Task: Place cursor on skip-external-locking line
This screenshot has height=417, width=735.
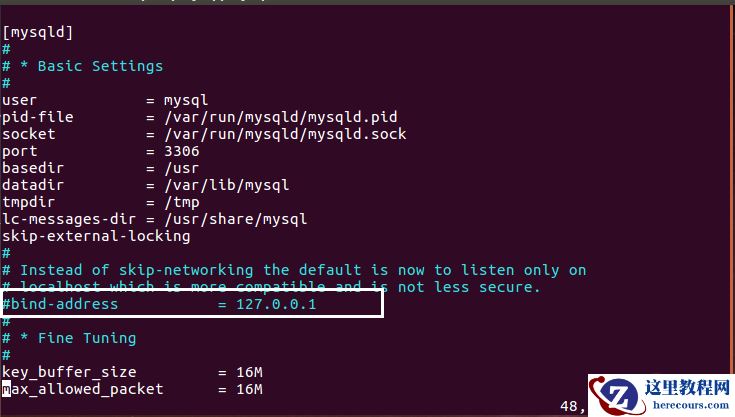Action: pyautogui.click(x=96, y=236)
